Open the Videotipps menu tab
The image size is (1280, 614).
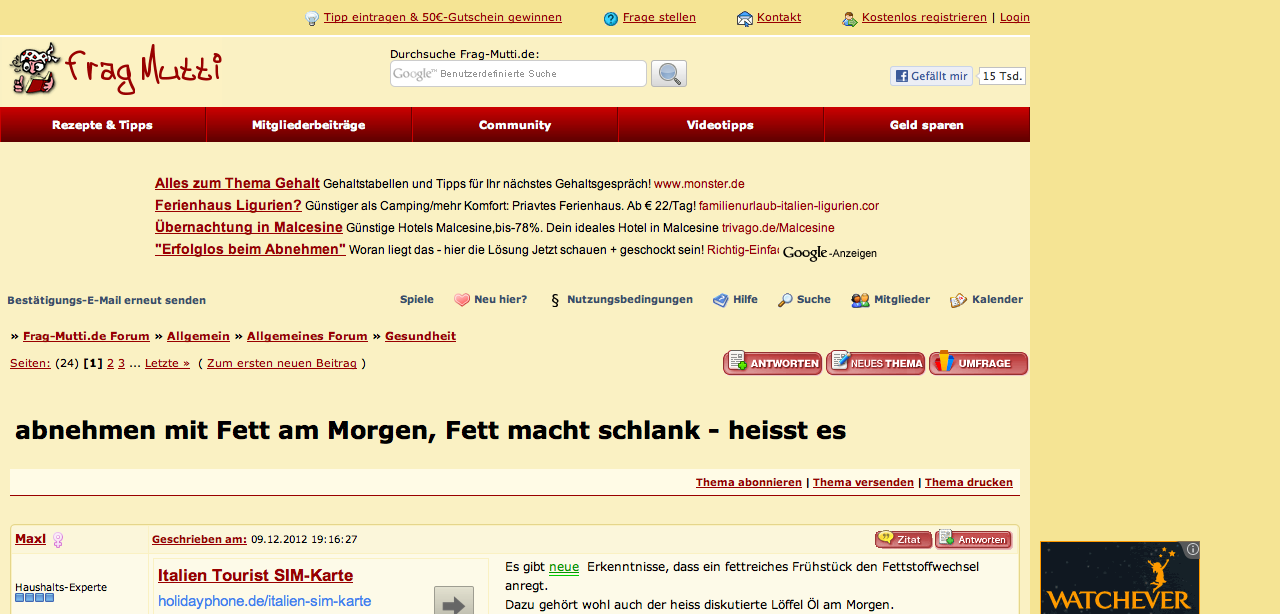[x=720, y=125]
